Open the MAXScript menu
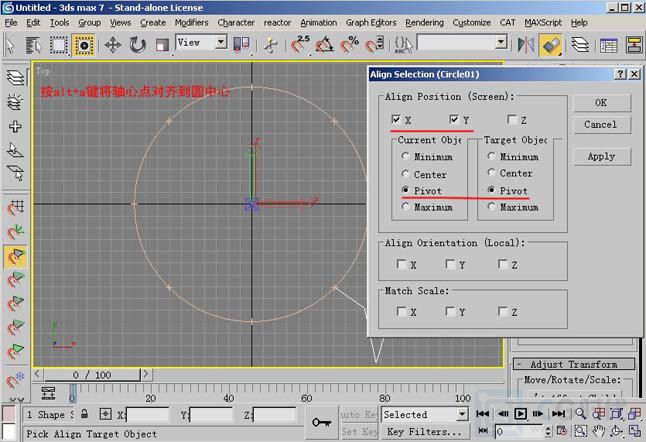646x442 pixels. pos(543,23)
